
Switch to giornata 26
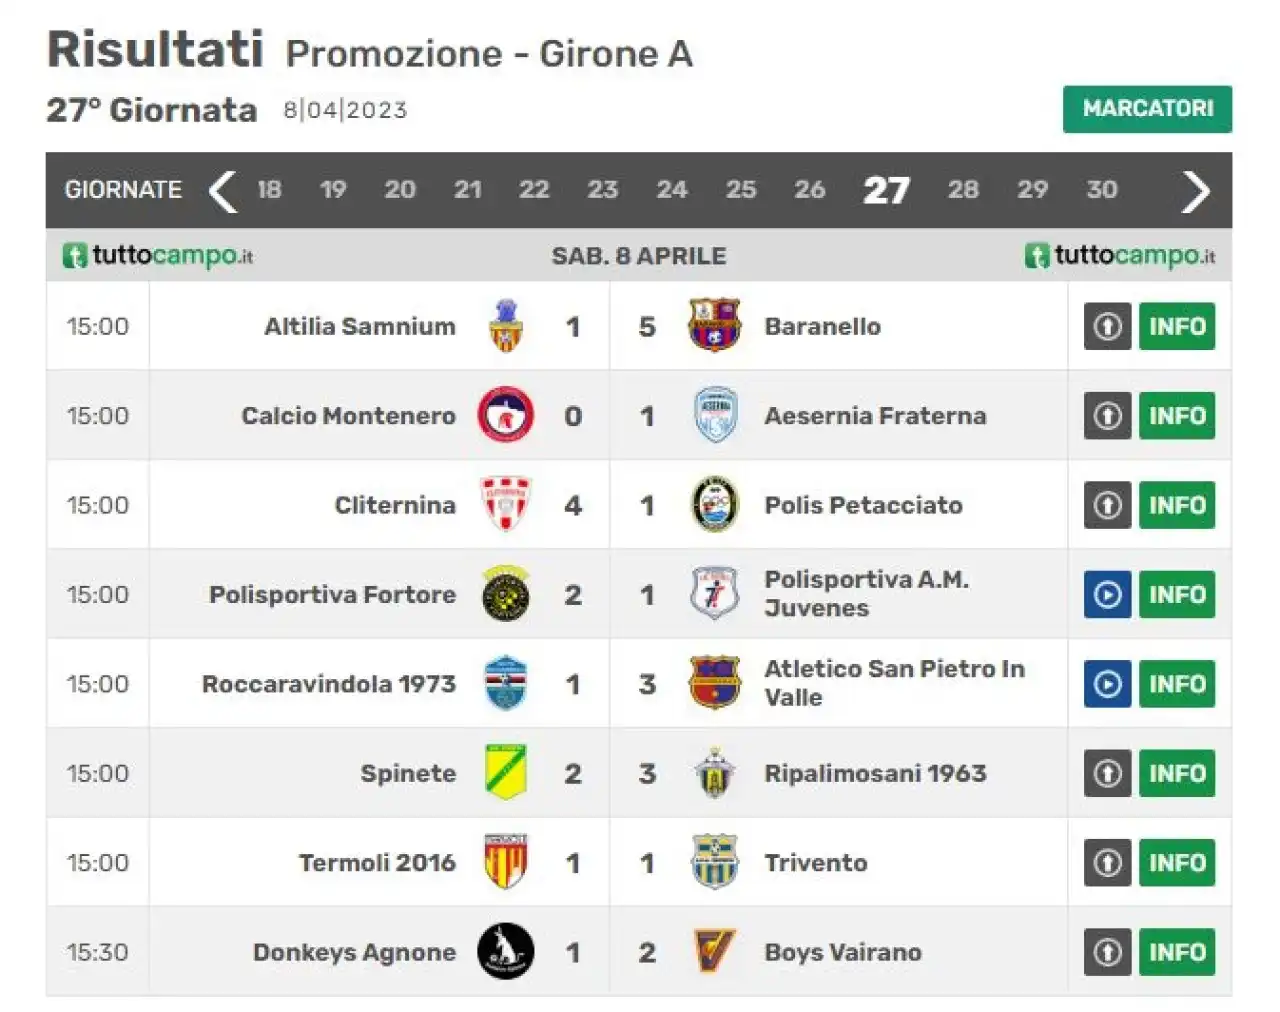point(809,190)
